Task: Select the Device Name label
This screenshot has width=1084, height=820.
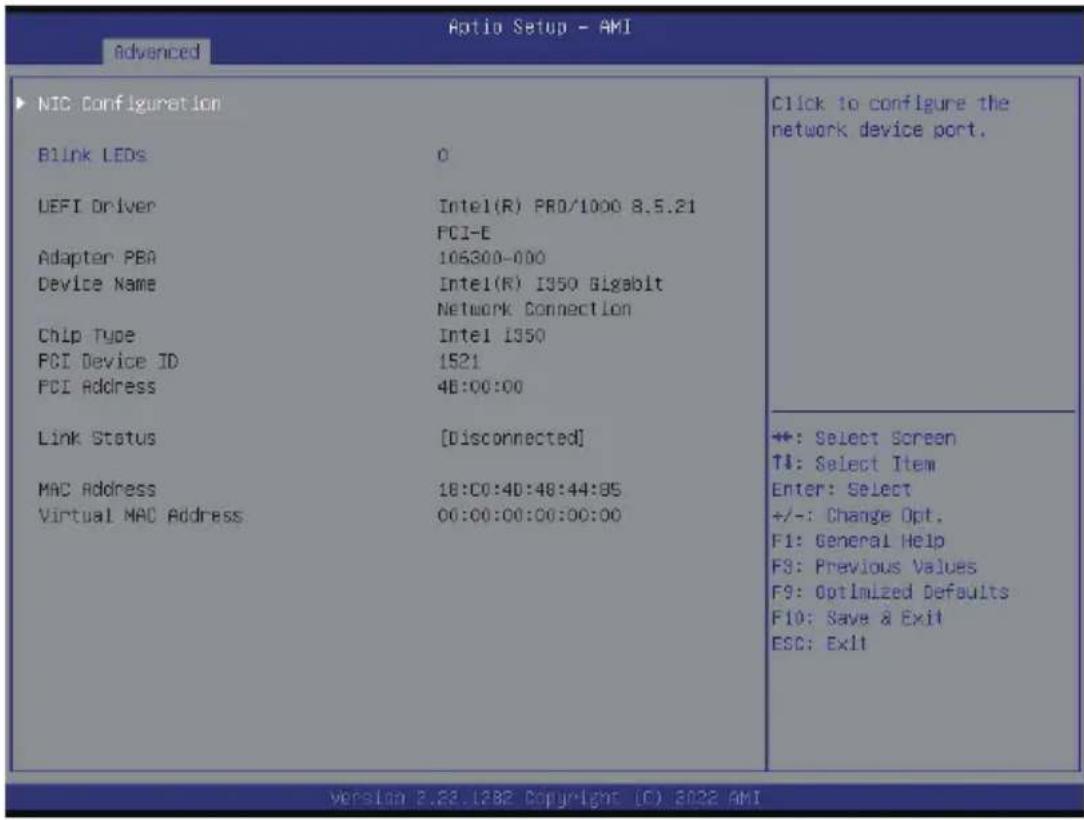Action: 97,283
